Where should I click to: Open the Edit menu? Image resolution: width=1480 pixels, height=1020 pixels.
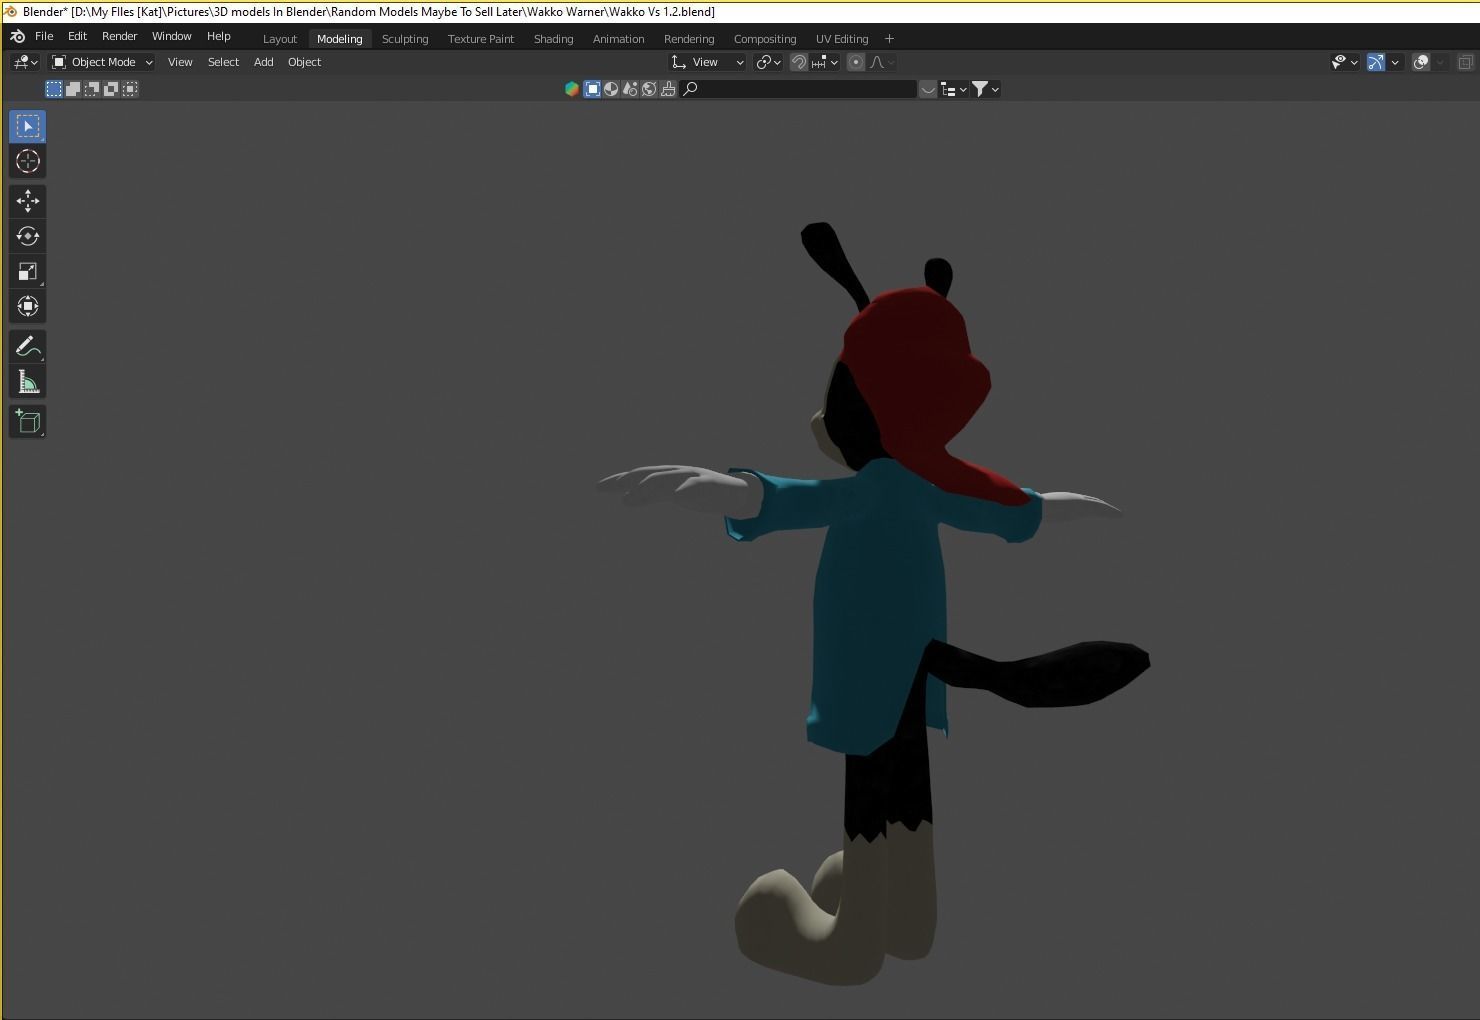[x=77, y=36]
